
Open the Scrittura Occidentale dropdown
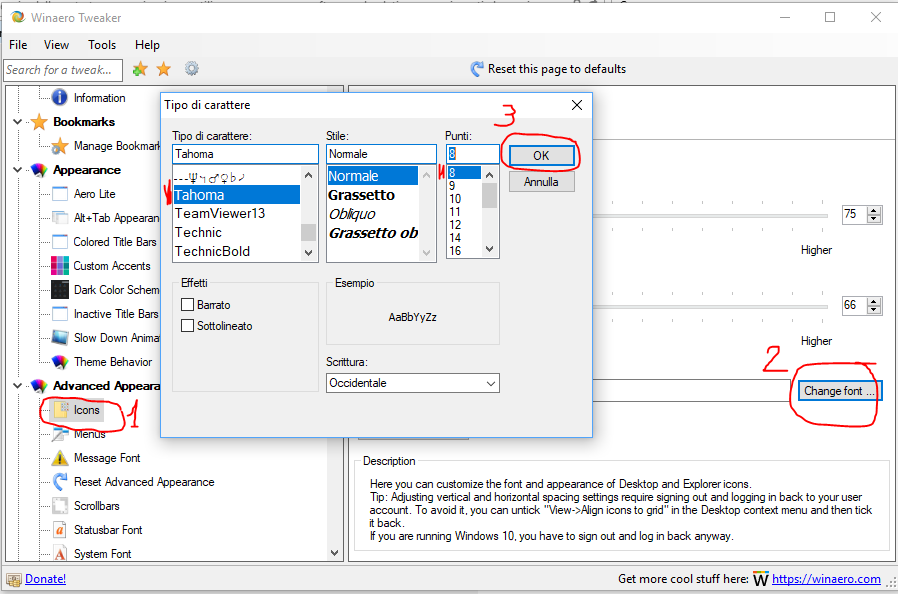412,383
